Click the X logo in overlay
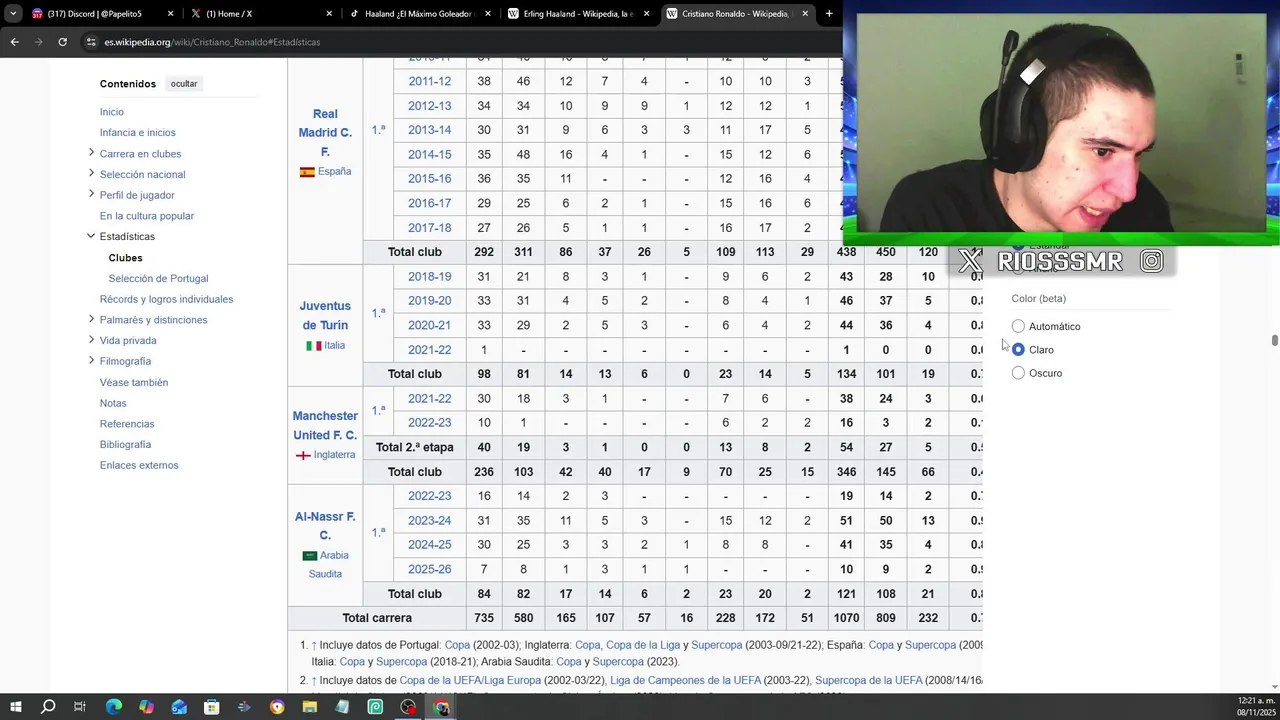This screenshot has width=1280, height=720. (970, 261)
